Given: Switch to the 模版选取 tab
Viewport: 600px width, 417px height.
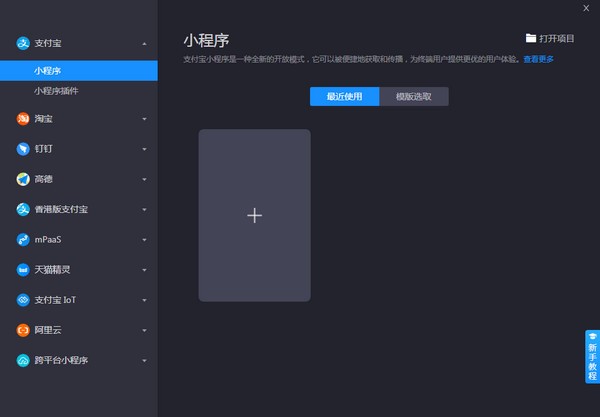Looking at the screenshot, I should (x=414, y=97).
